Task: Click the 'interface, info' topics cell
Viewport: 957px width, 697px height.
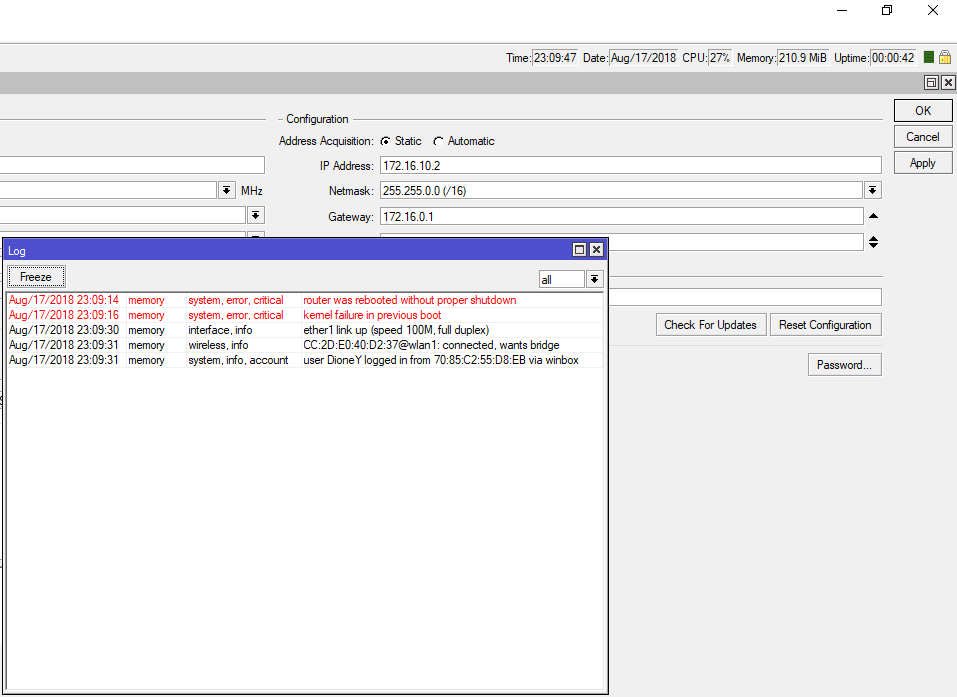Action: click(220, 330)
